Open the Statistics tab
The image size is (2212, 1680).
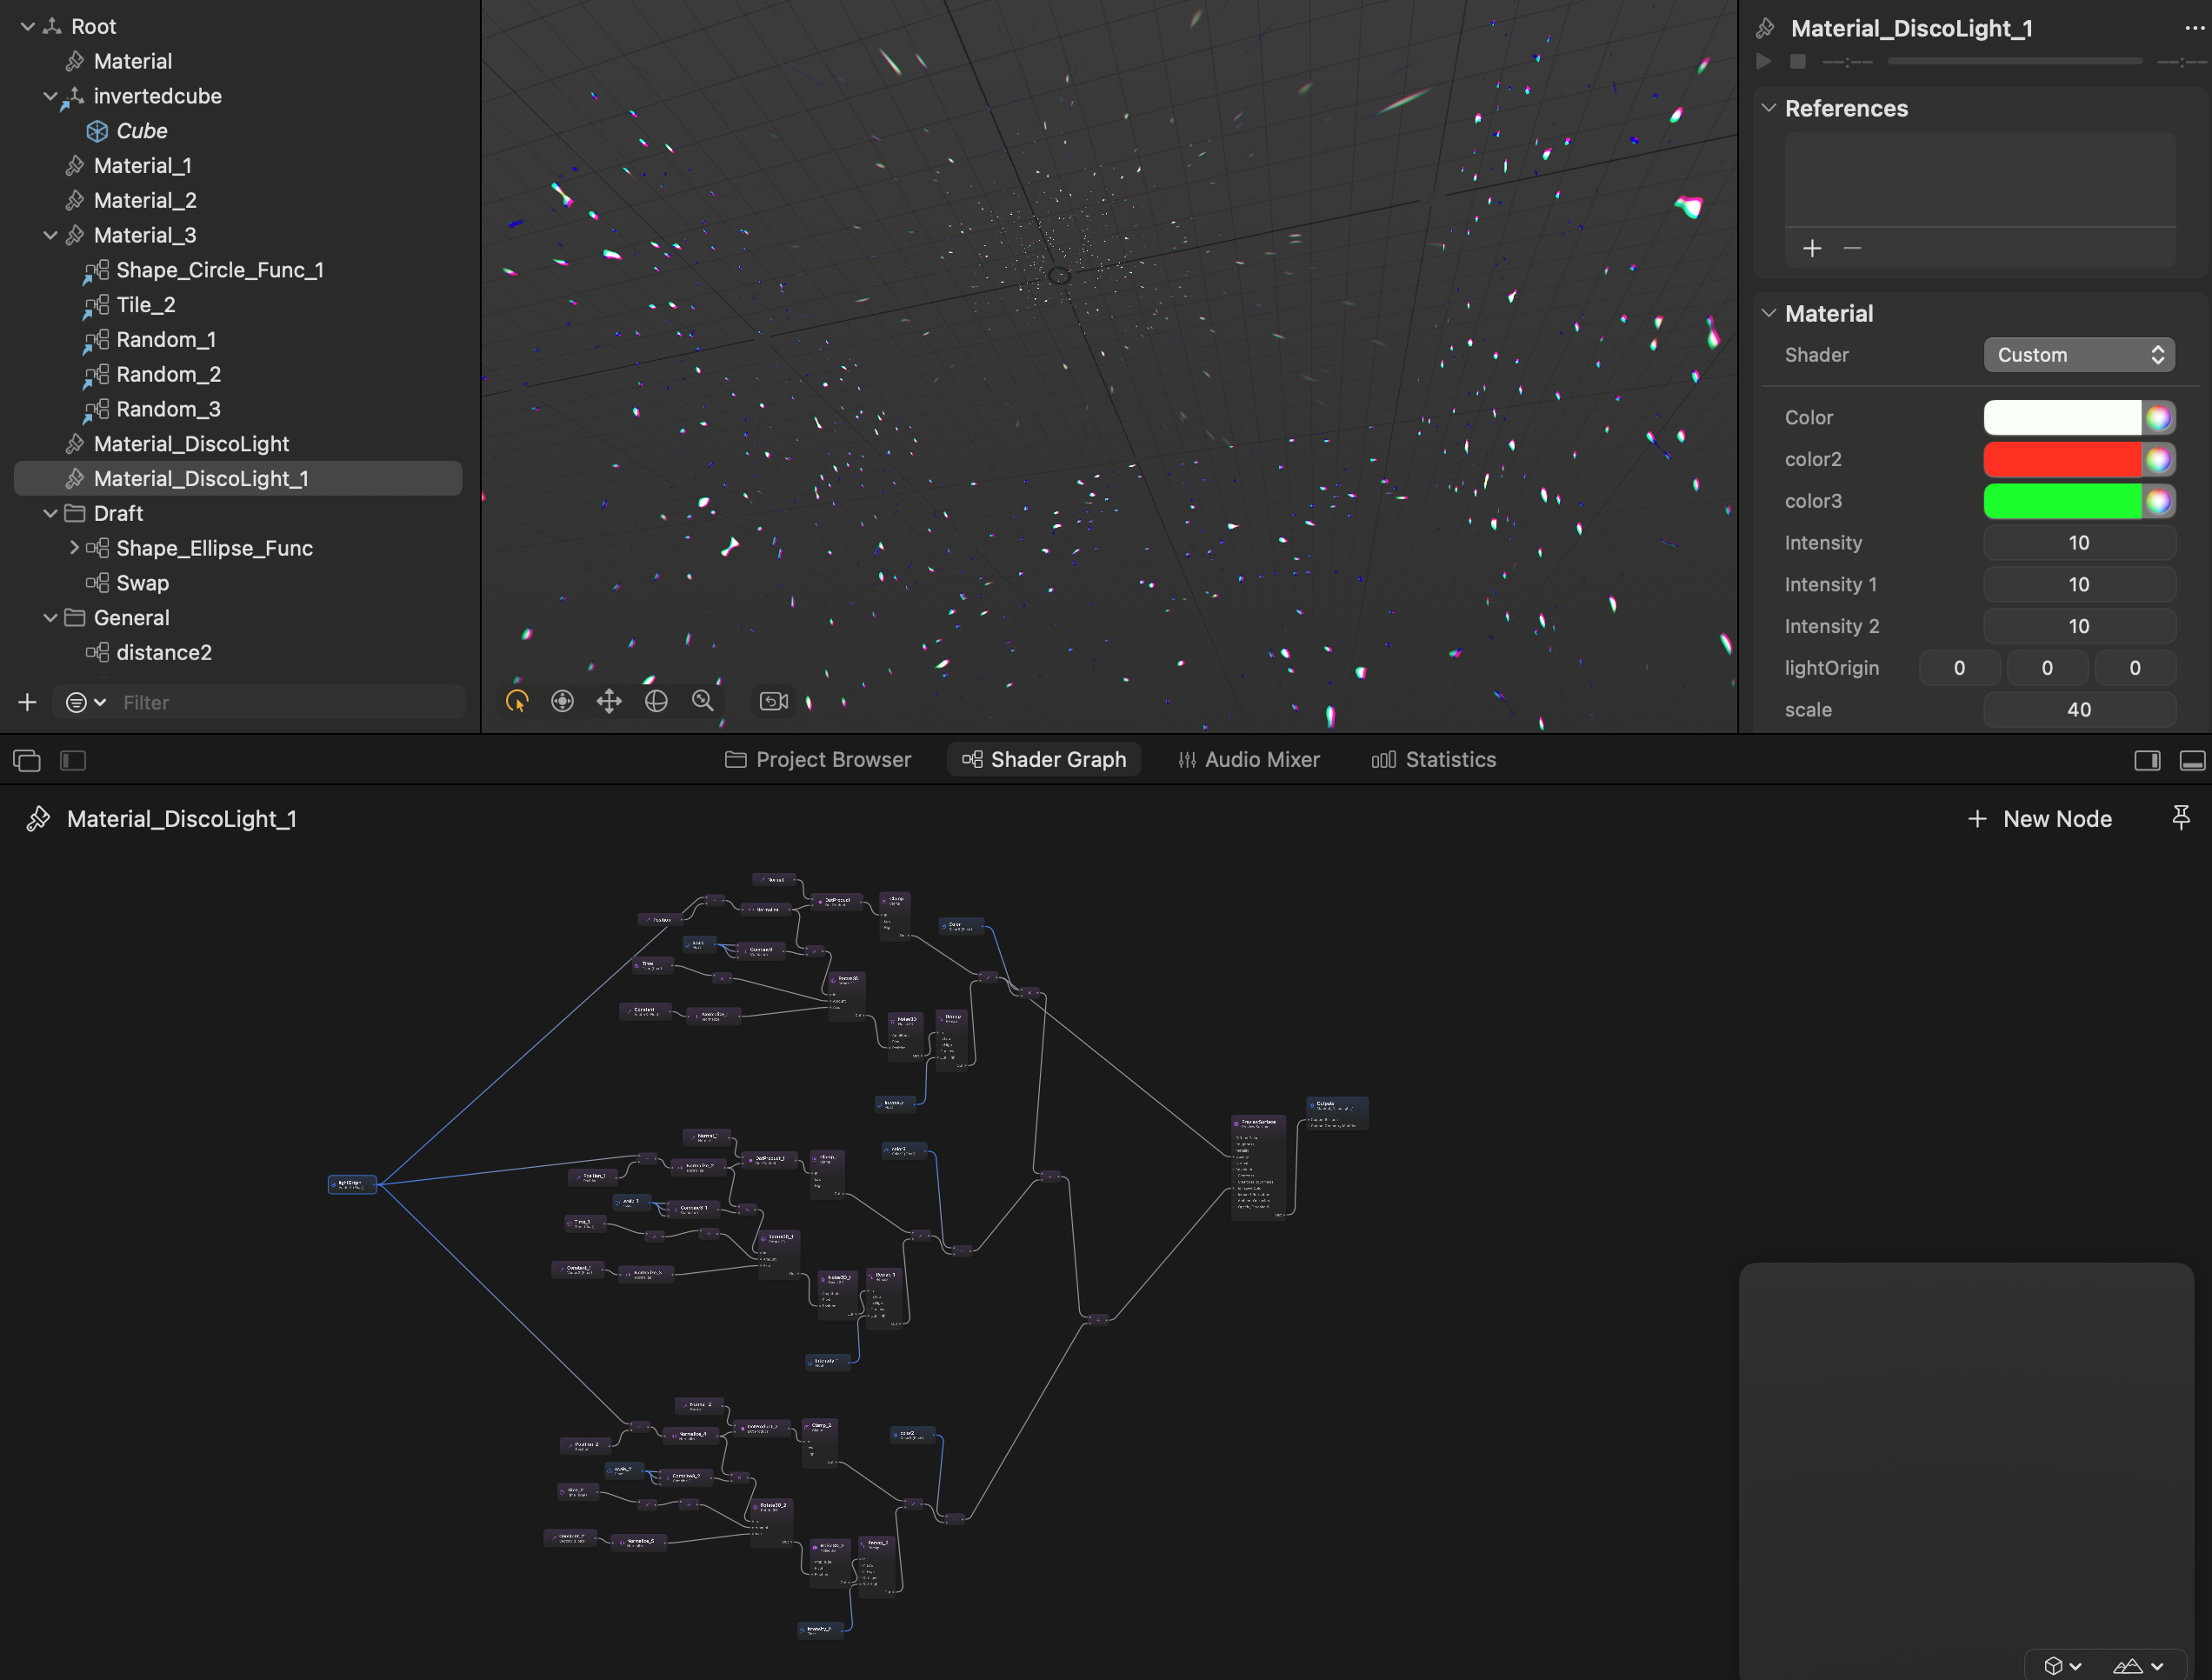pos(1434,760)
